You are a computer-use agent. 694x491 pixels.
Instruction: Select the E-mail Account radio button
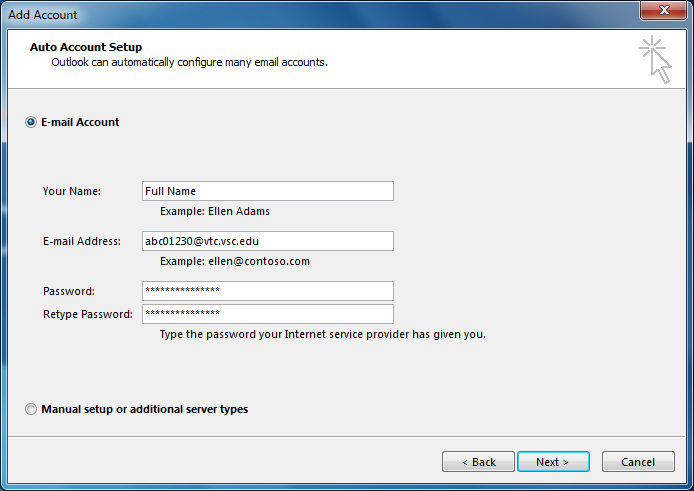click(x=31, y=122)
